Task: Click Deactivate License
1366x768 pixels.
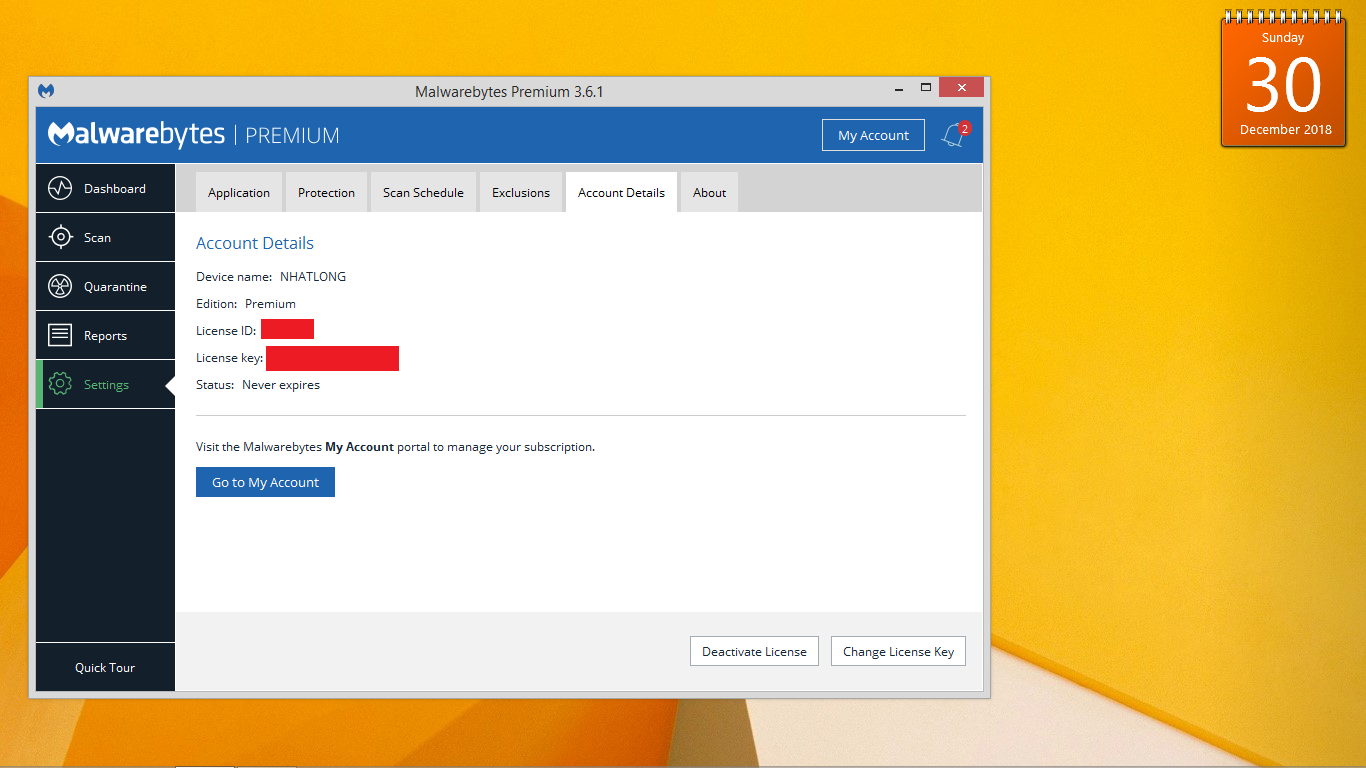Action: [x=754, y=651]
